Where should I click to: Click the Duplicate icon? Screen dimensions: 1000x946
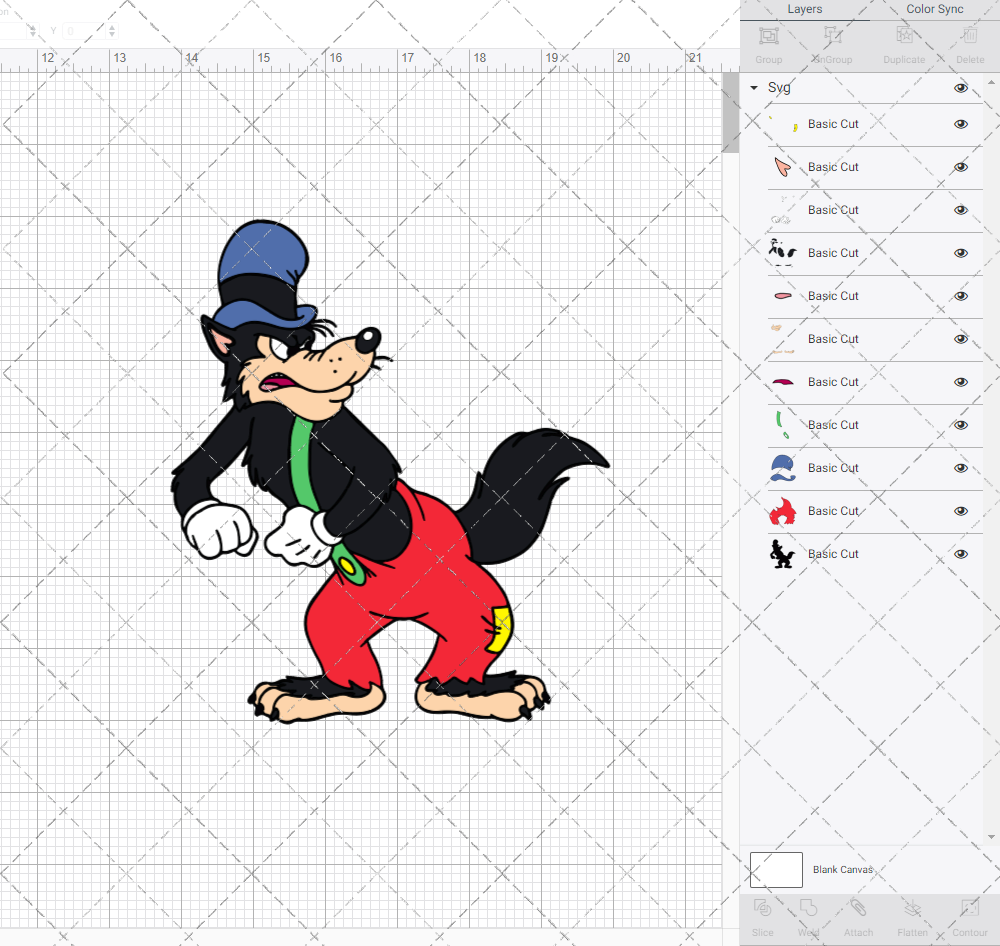904,36
